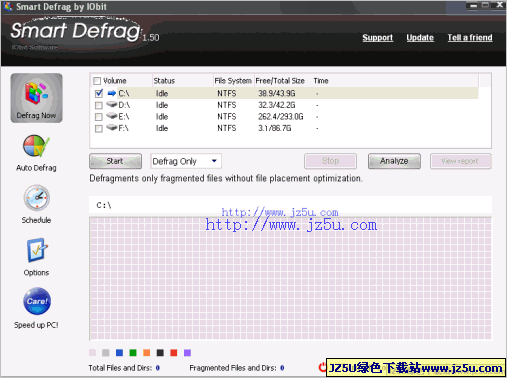This screenshot has height=378, width=507.
Task: Click the Fragmented Files and Dirs value
Action: [x=282, y=368]
